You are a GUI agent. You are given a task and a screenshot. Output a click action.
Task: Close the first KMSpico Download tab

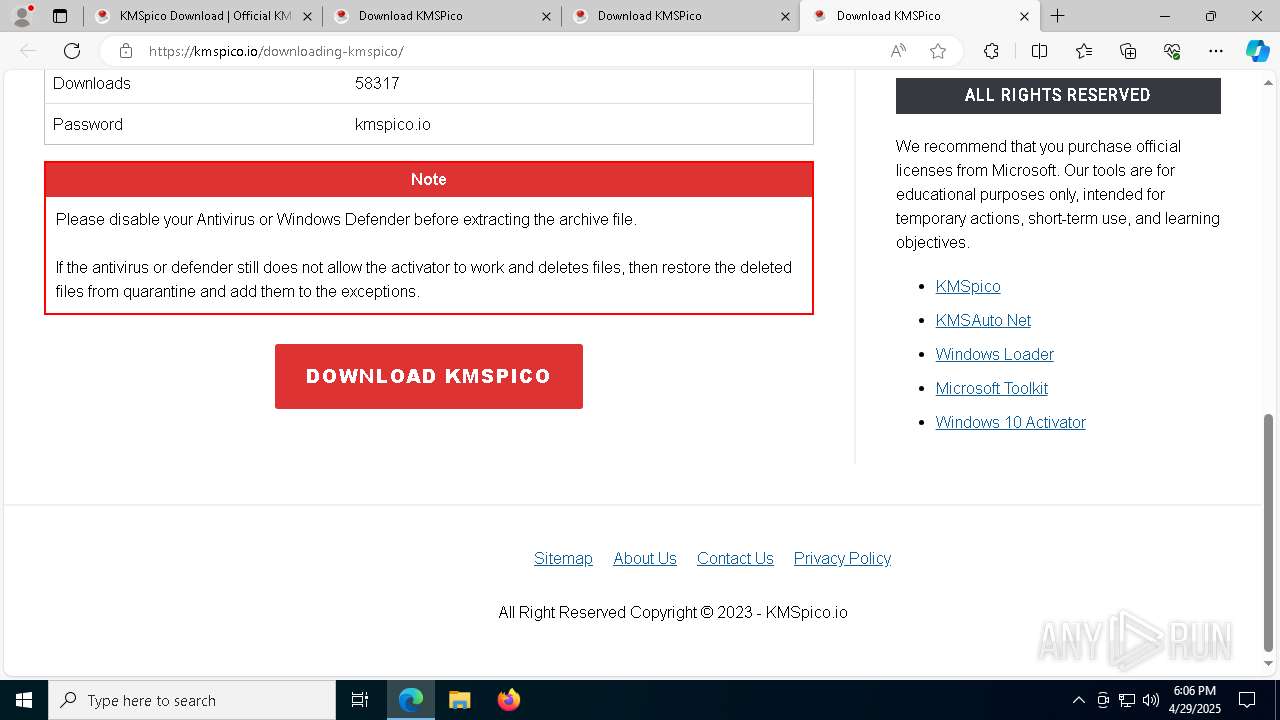(307, 16)
